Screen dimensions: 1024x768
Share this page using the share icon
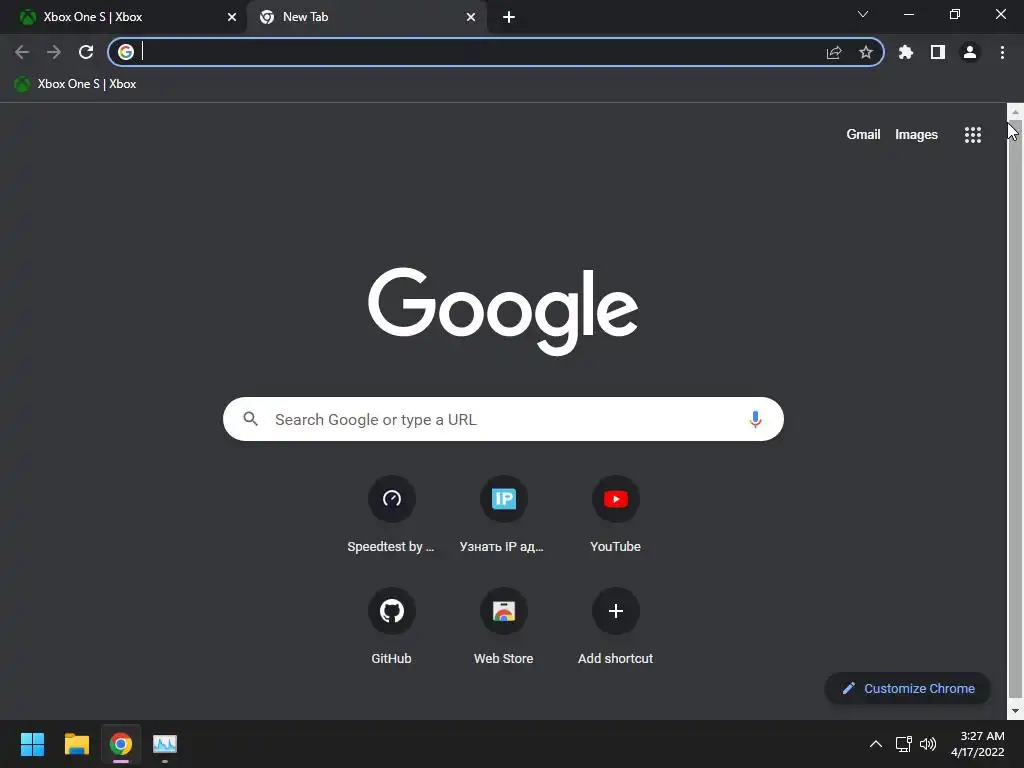834,52
